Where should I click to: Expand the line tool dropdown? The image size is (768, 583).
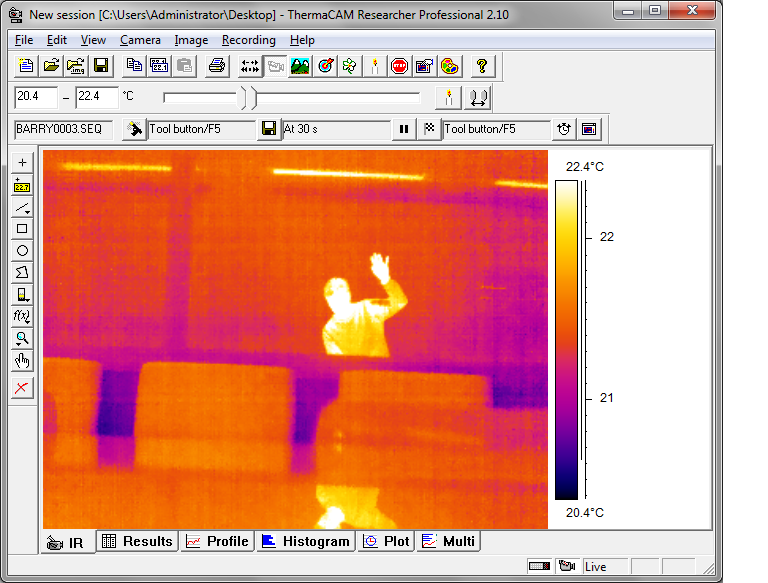[22, 207]
